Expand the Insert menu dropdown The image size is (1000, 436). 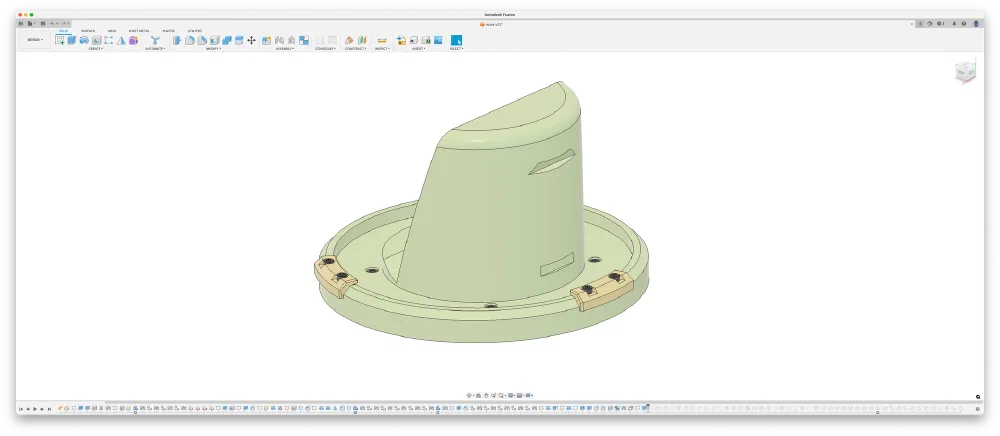[x=418, y=48]
